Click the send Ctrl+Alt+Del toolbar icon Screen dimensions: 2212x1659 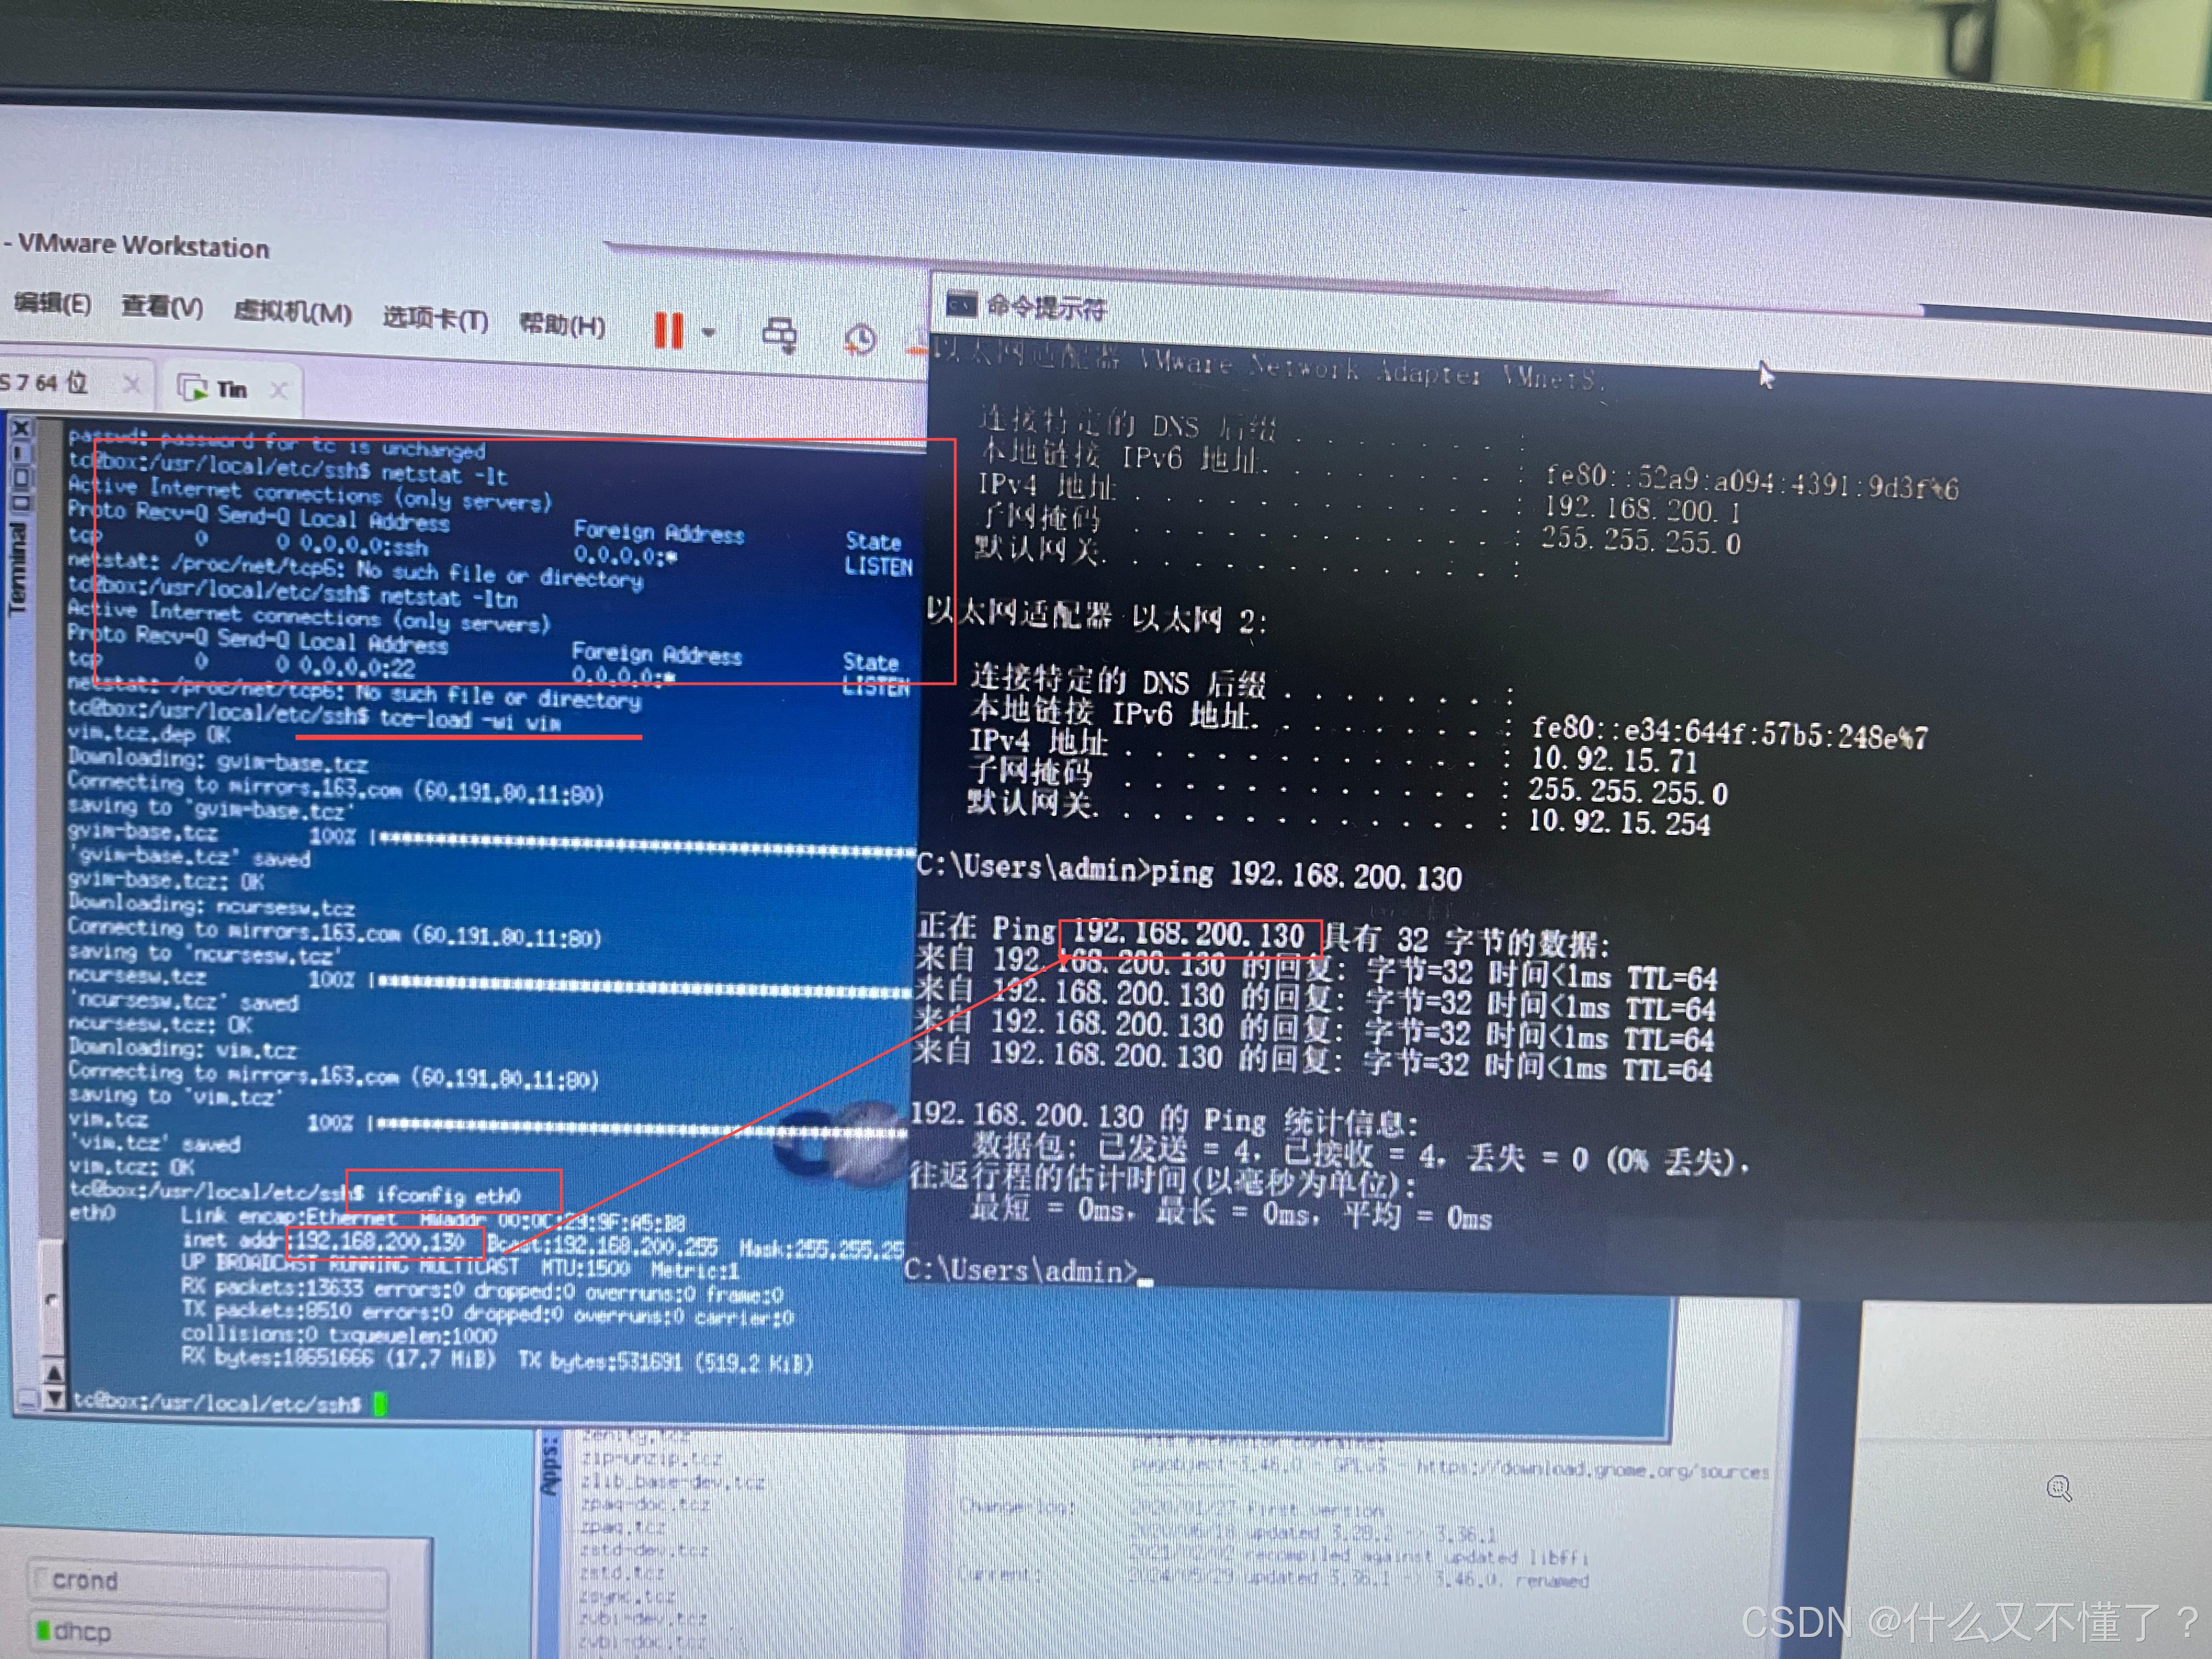780,335
